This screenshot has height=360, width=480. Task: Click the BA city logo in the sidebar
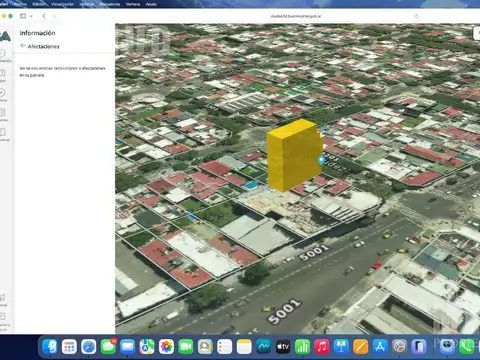(5, 36)
